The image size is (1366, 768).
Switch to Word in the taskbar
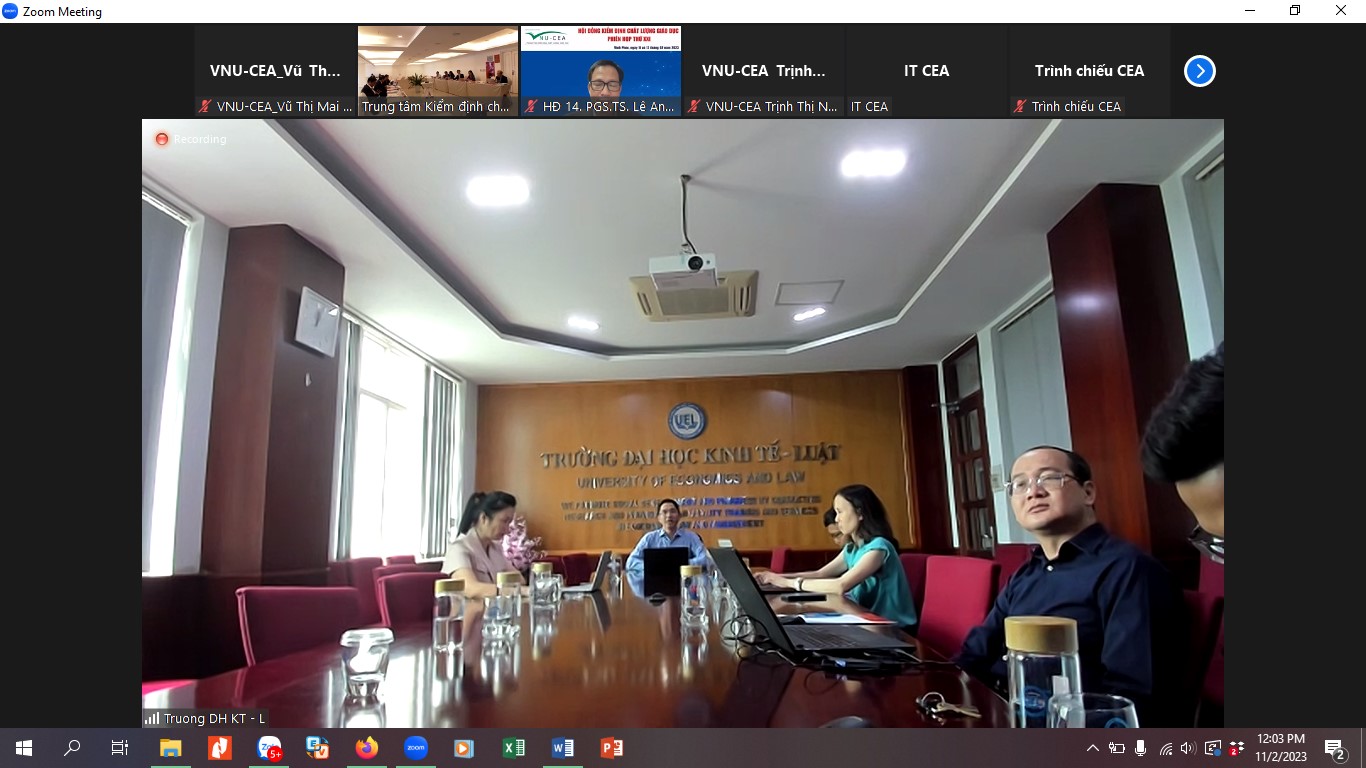pyautogui.click(x=562, y=748)
